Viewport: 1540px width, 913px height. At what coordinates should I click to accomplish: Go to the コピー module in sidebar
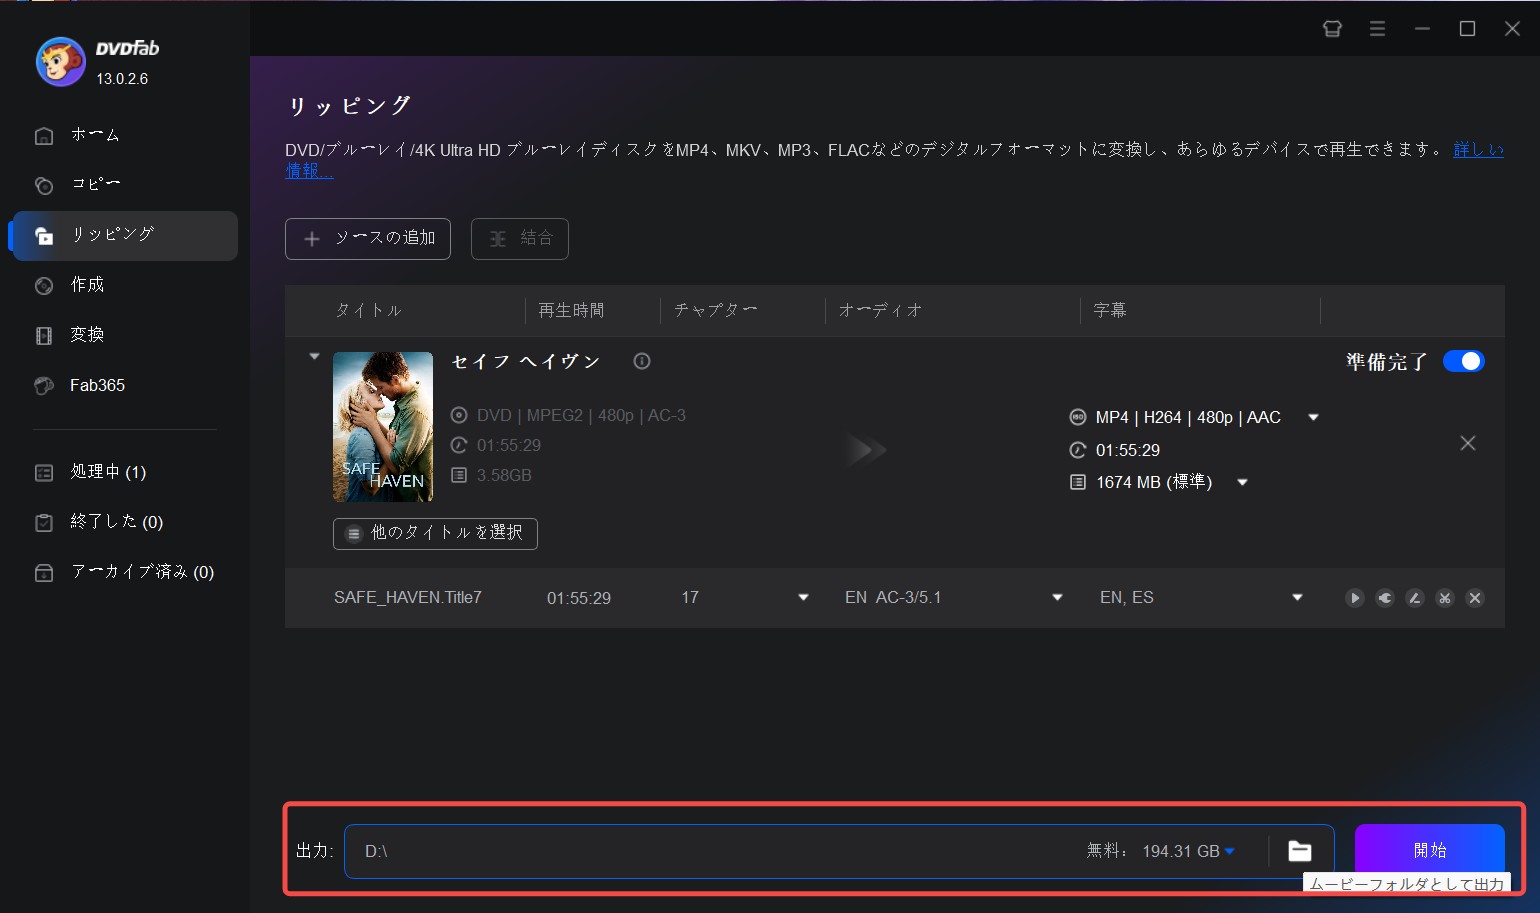click(95, 185)
